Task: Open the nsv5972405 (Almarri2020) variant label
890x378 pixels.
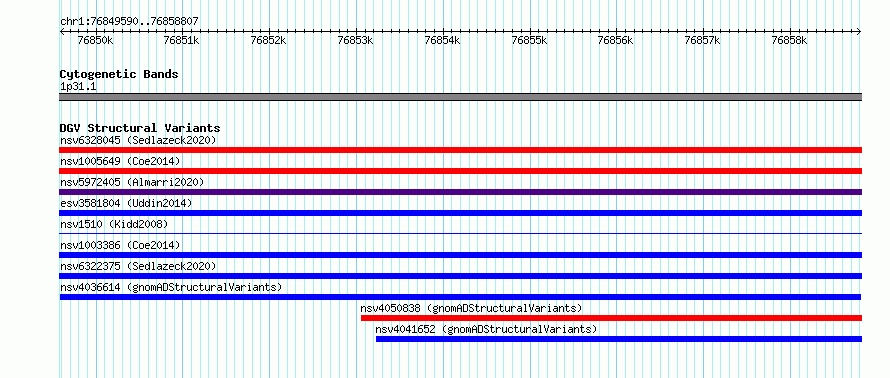Action: [x=132, y=182]
